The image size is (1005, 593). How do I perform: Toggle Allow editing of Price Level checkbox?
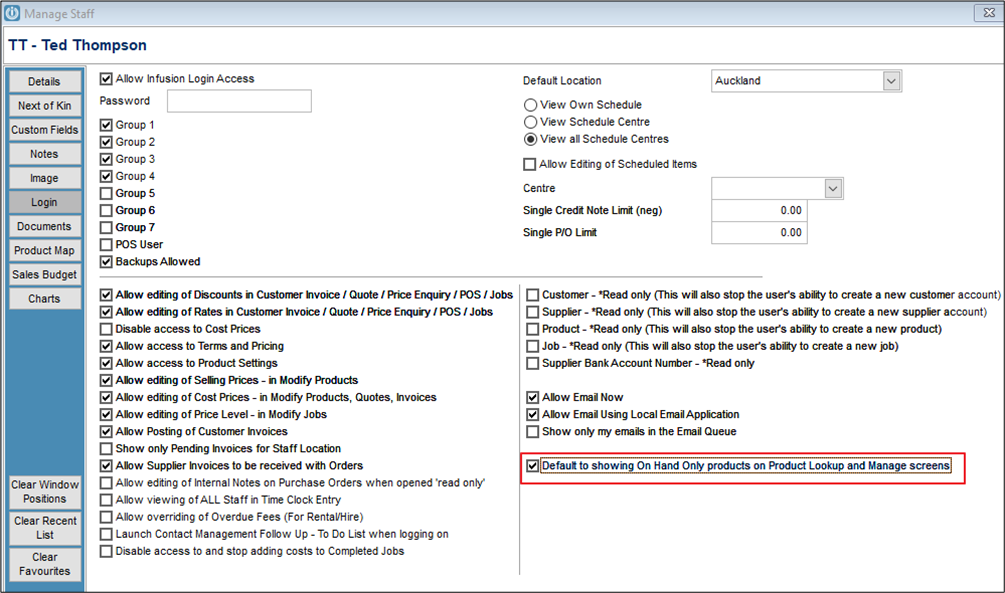(x=106, y=415)
